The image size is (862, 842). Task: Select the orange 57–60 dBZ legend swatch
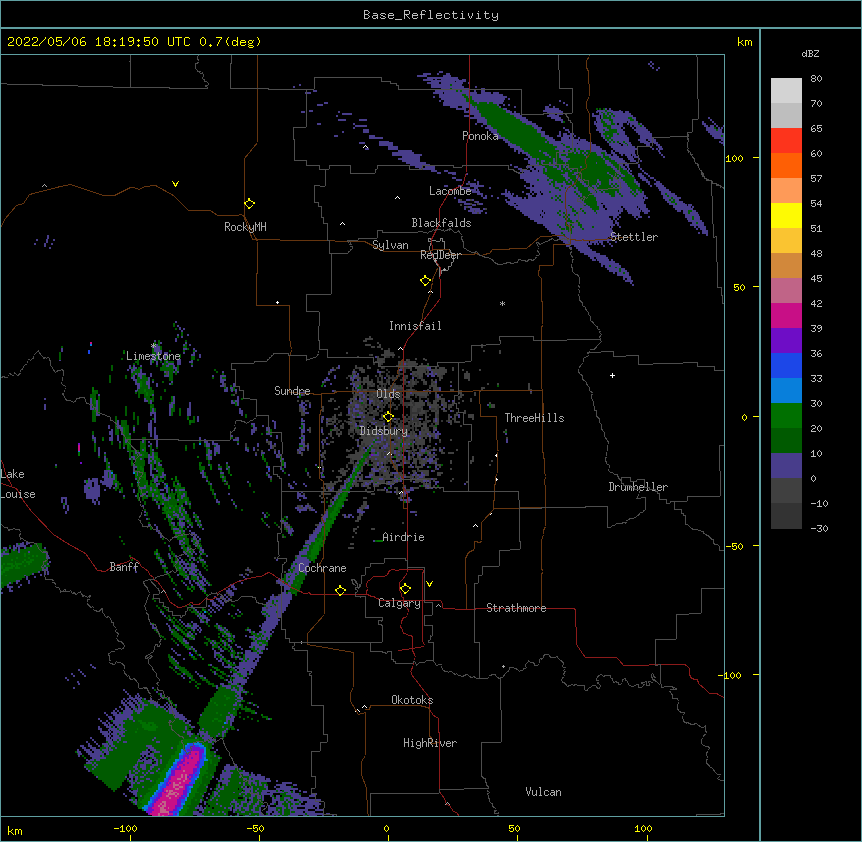[786, 165]
